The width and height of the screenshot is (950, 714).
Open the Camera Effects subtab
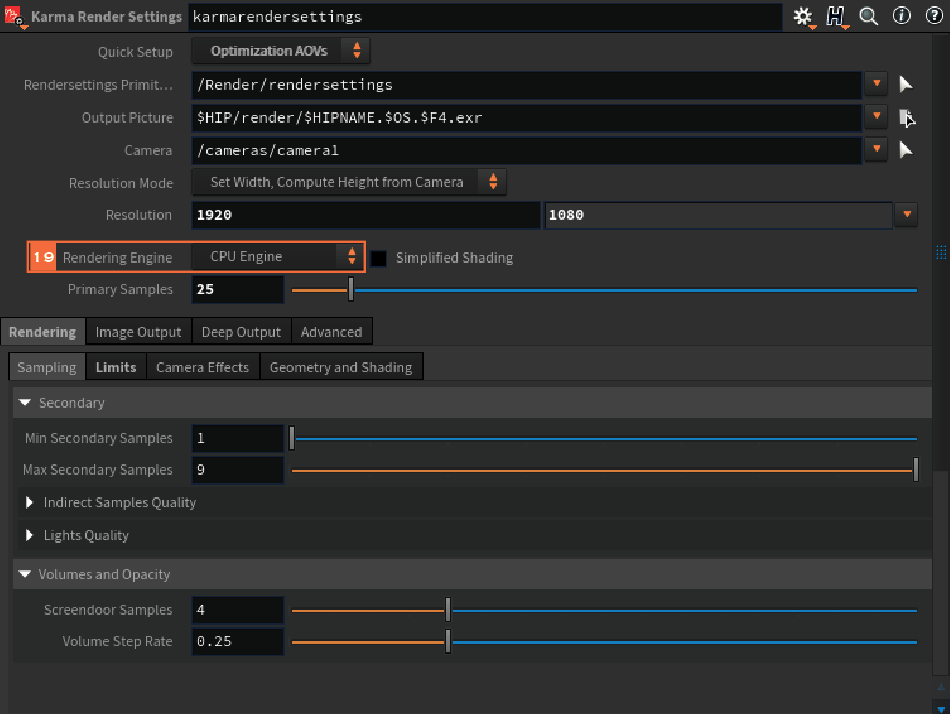202,367
